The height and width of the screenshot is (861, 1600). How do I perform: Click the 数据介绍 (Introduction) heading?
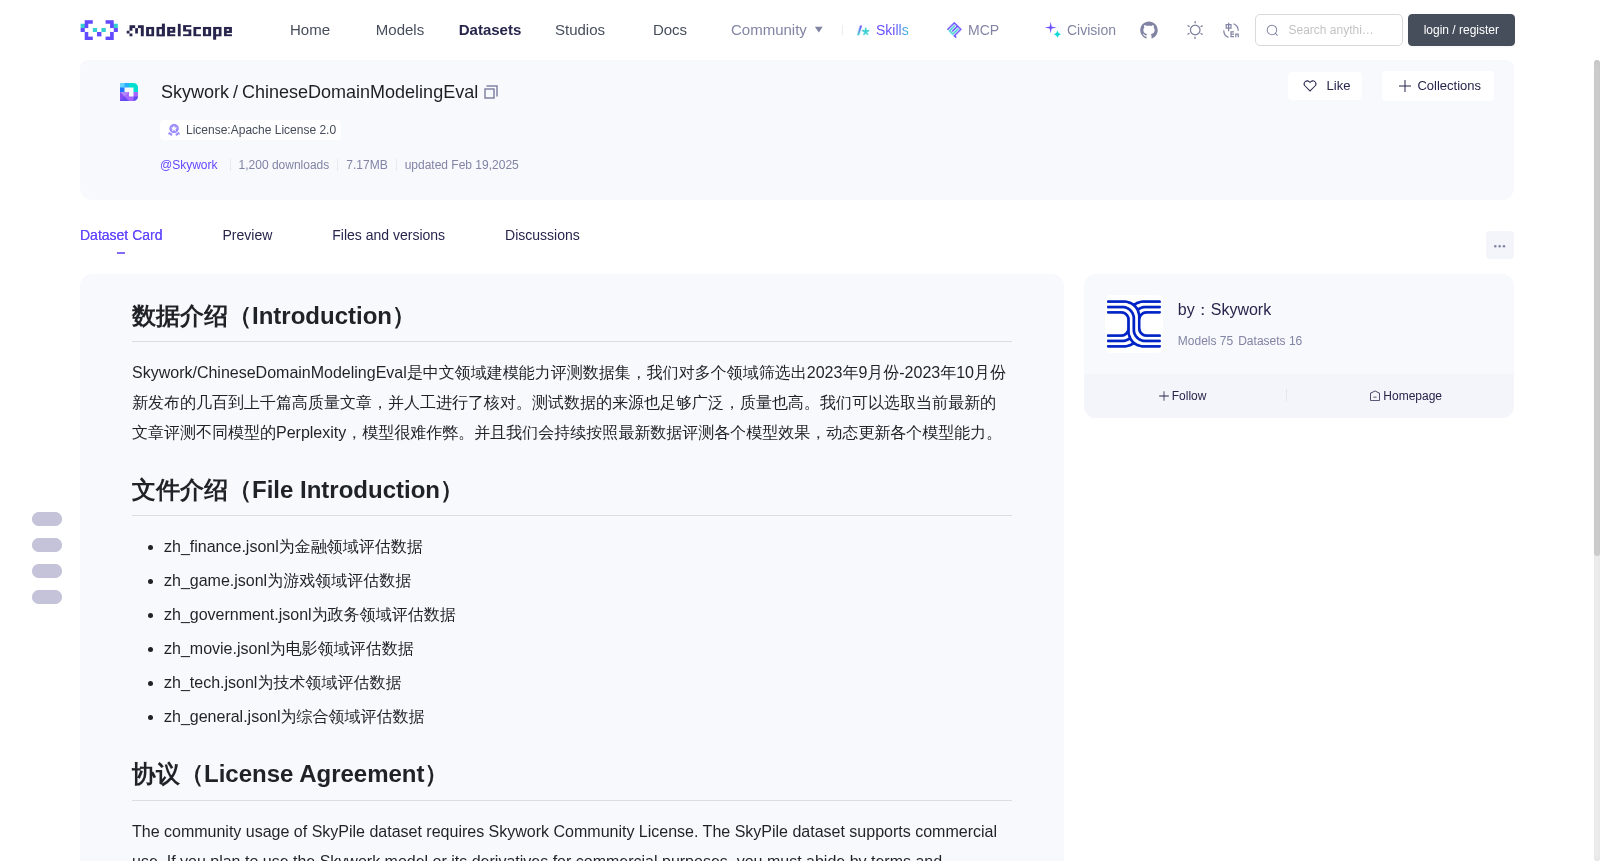[x=273, y=316]
